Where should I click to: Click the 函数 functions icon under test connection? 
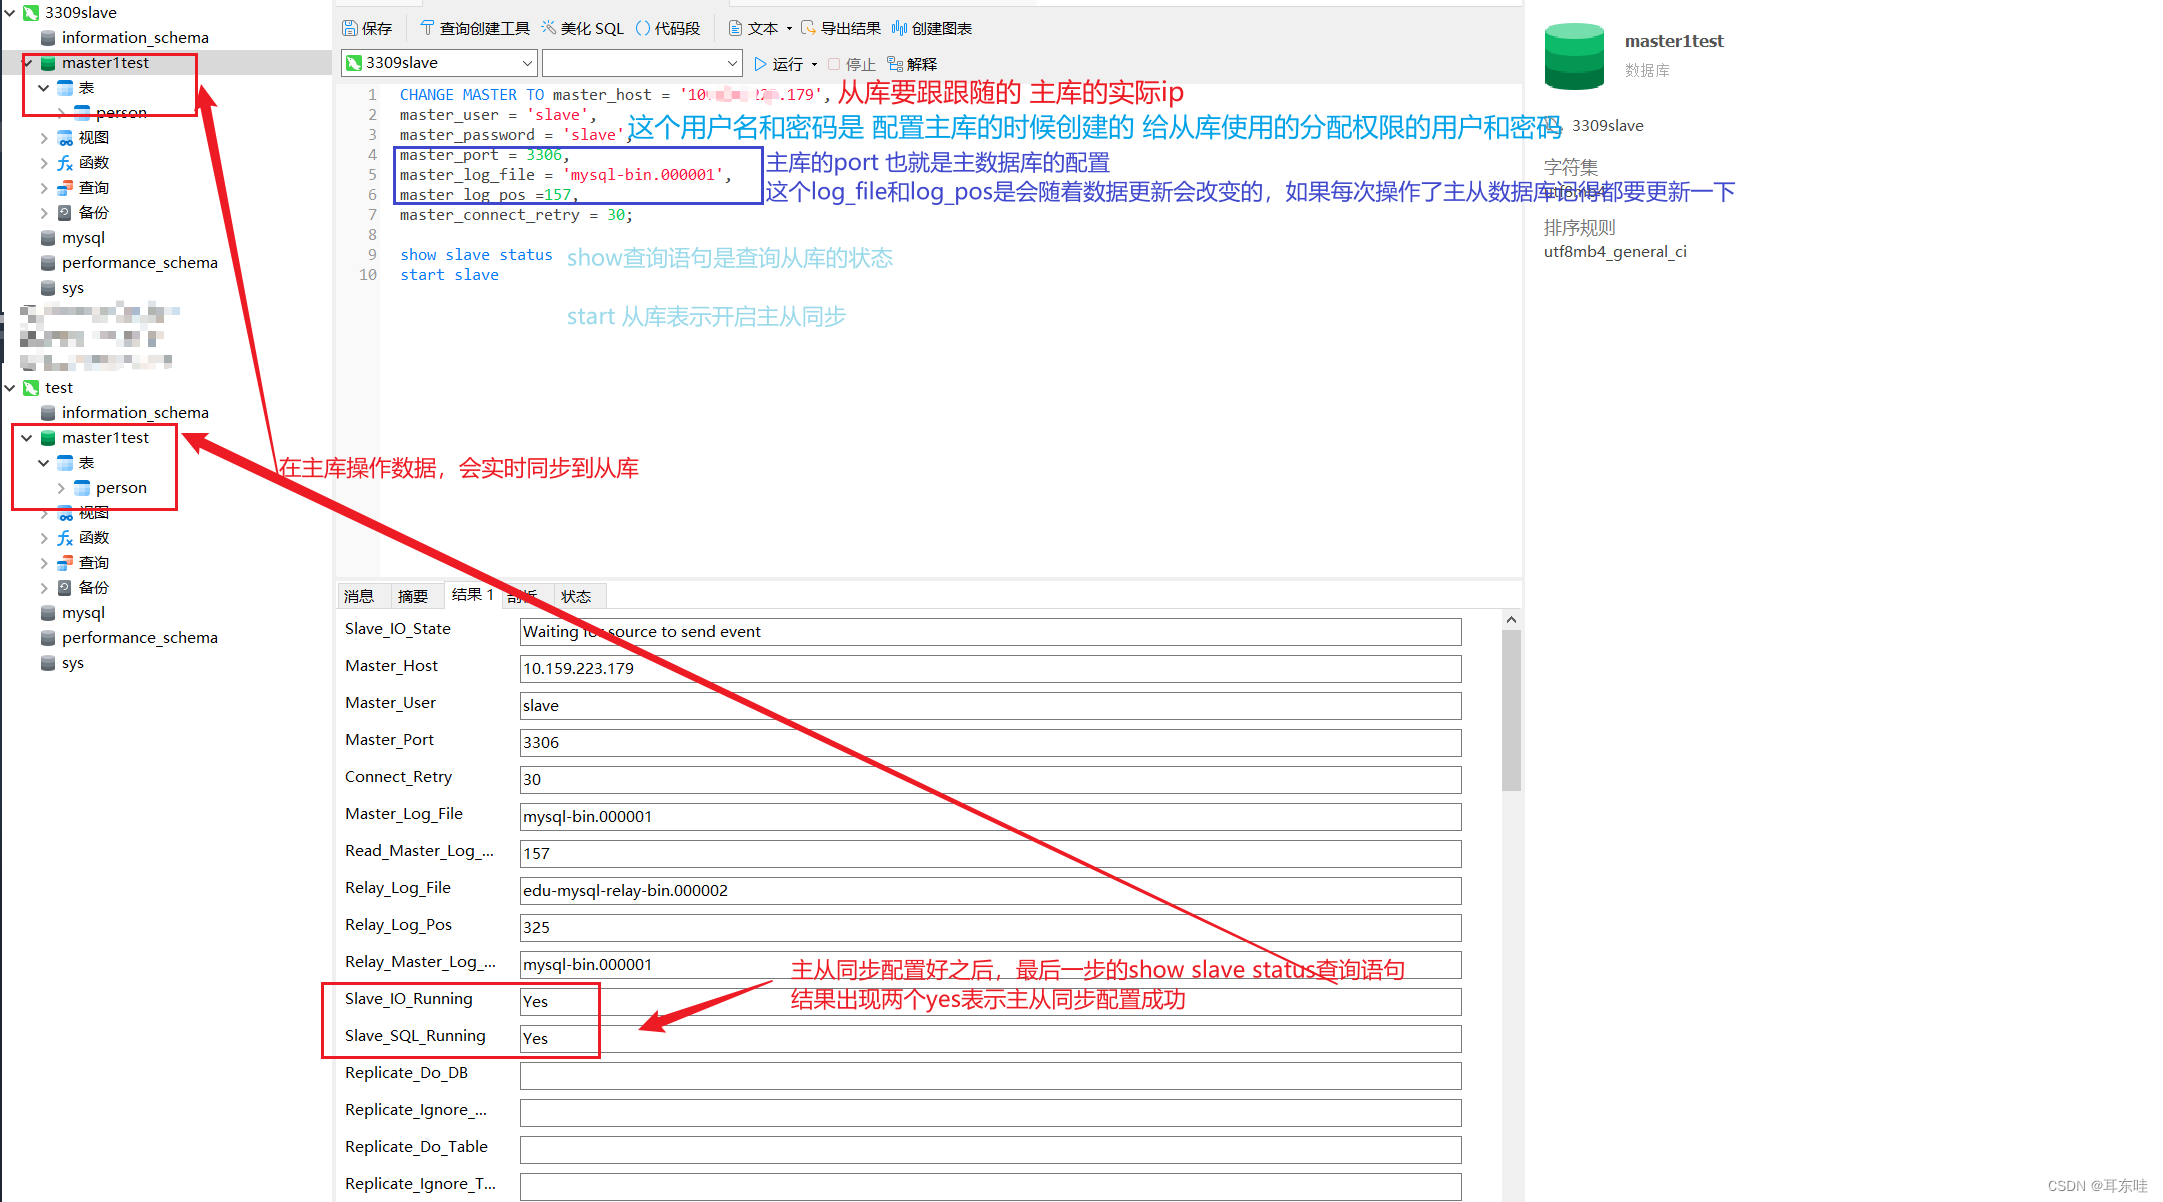65,537
